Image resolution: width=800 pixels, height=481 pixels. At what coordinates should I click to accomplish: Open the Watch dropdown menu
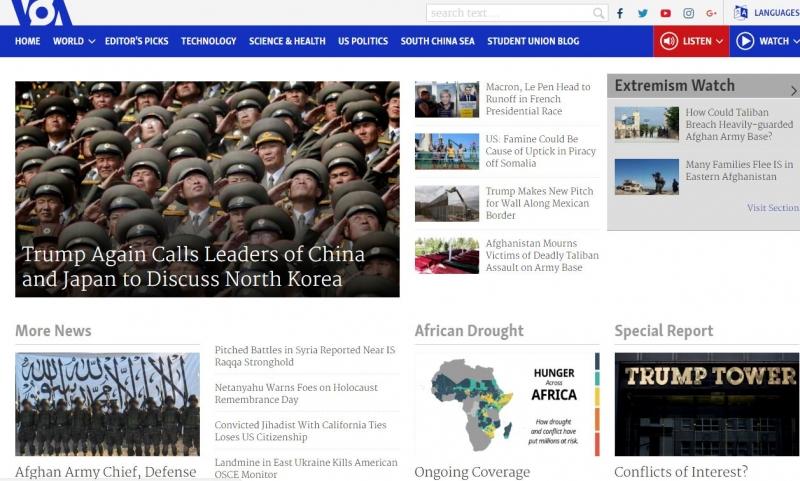point(767,41)
